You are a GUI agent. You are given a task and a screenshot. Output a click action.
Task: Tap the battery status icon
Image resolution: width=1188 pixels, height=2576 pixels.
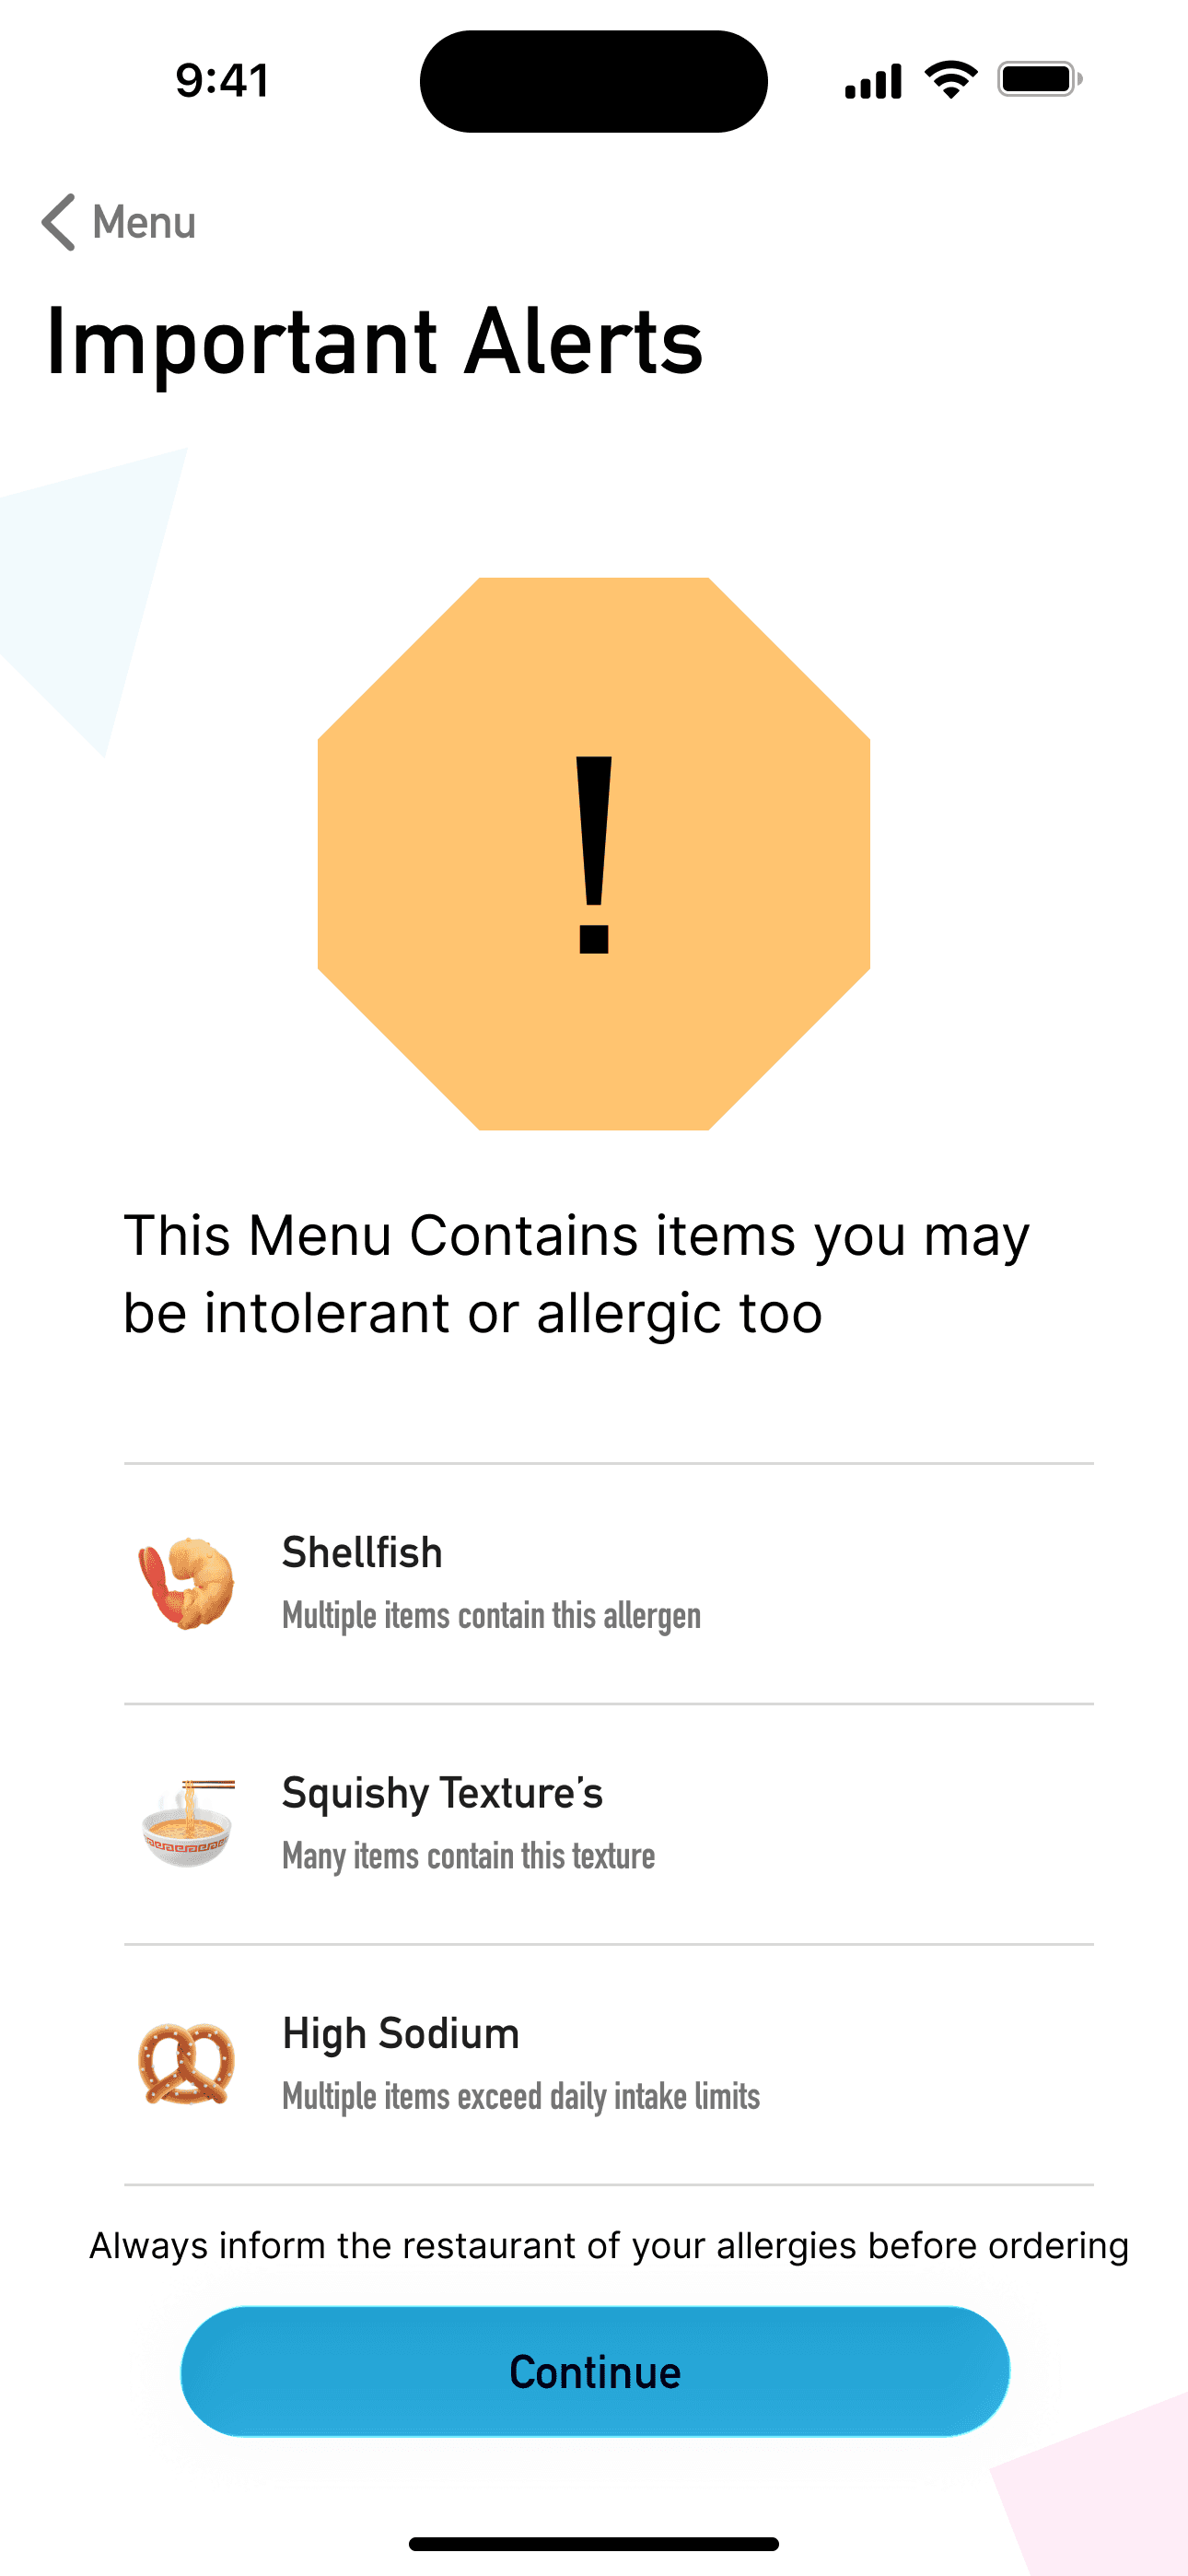pos(1039,80)
